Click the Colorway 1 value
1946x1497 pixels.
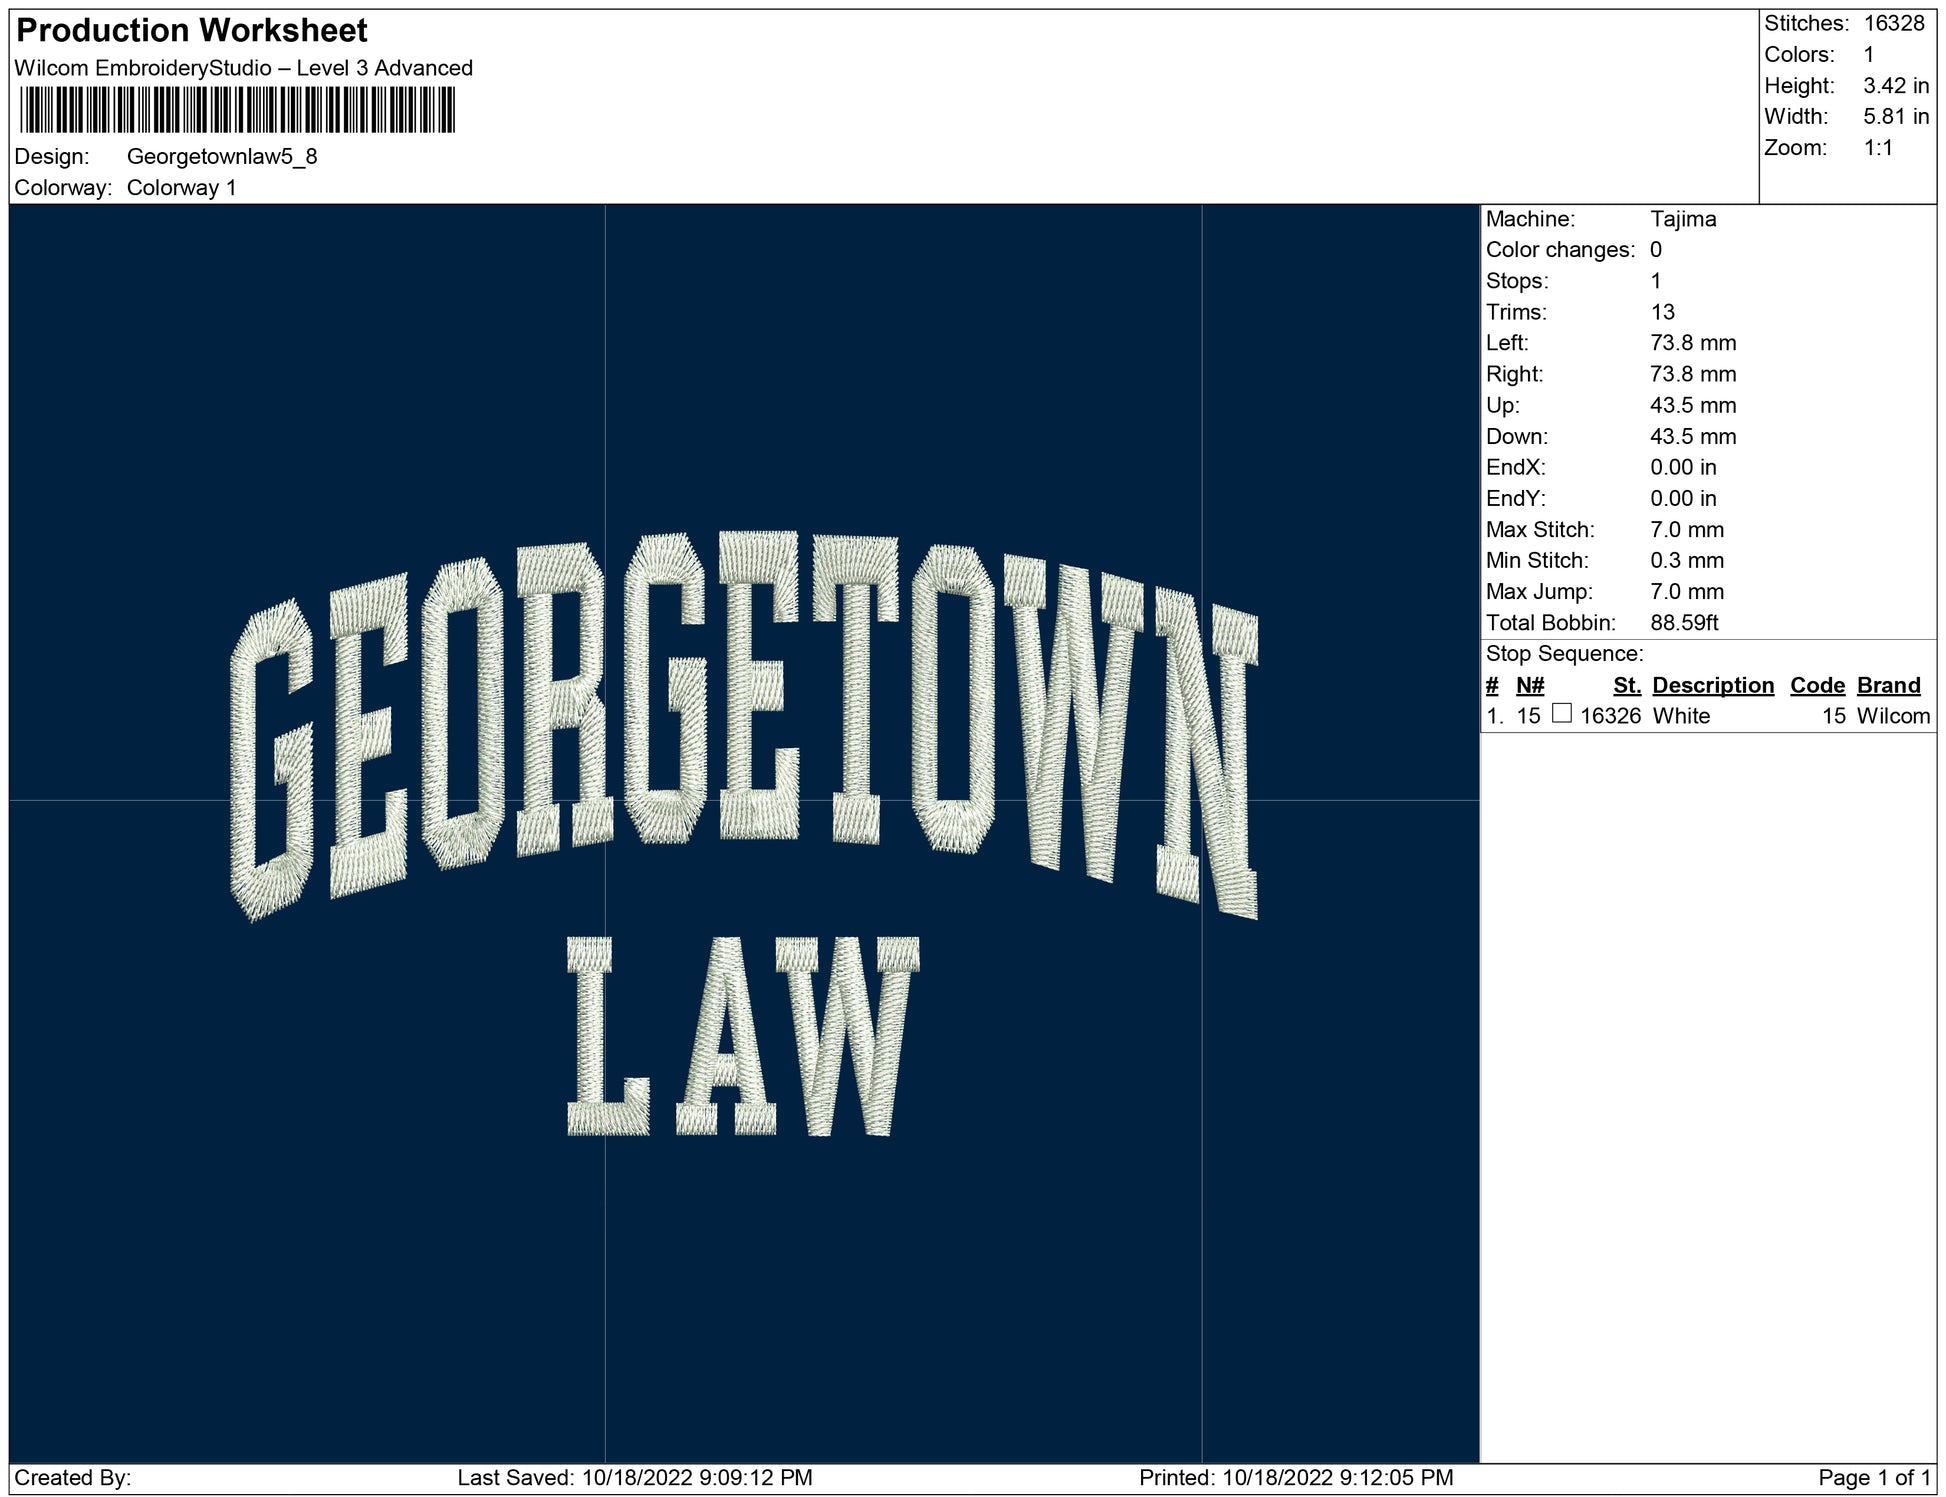tap(181, 188)
